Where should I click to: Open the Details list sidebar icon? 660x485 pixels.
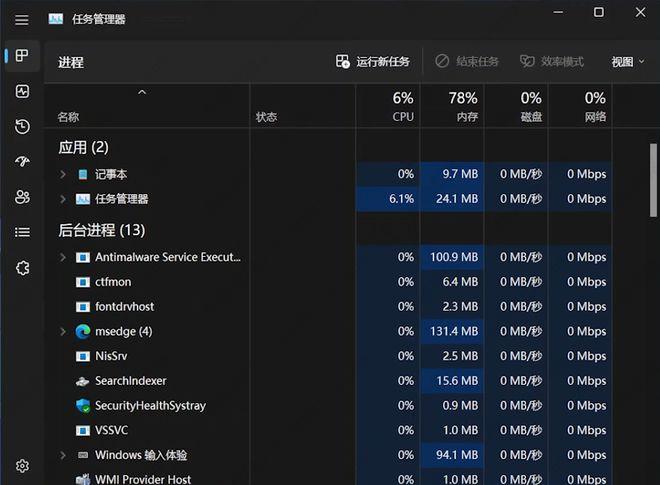[22, 232]
